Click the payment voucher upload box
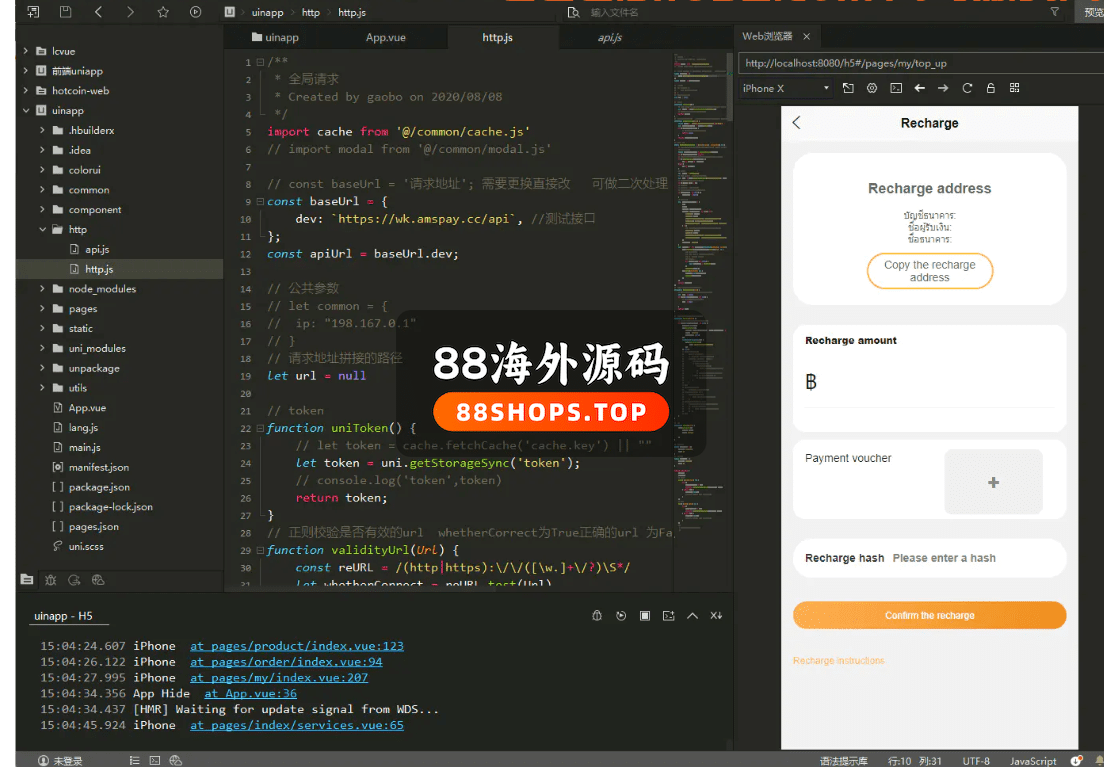 pyautogui.click(x=993, y=482)
